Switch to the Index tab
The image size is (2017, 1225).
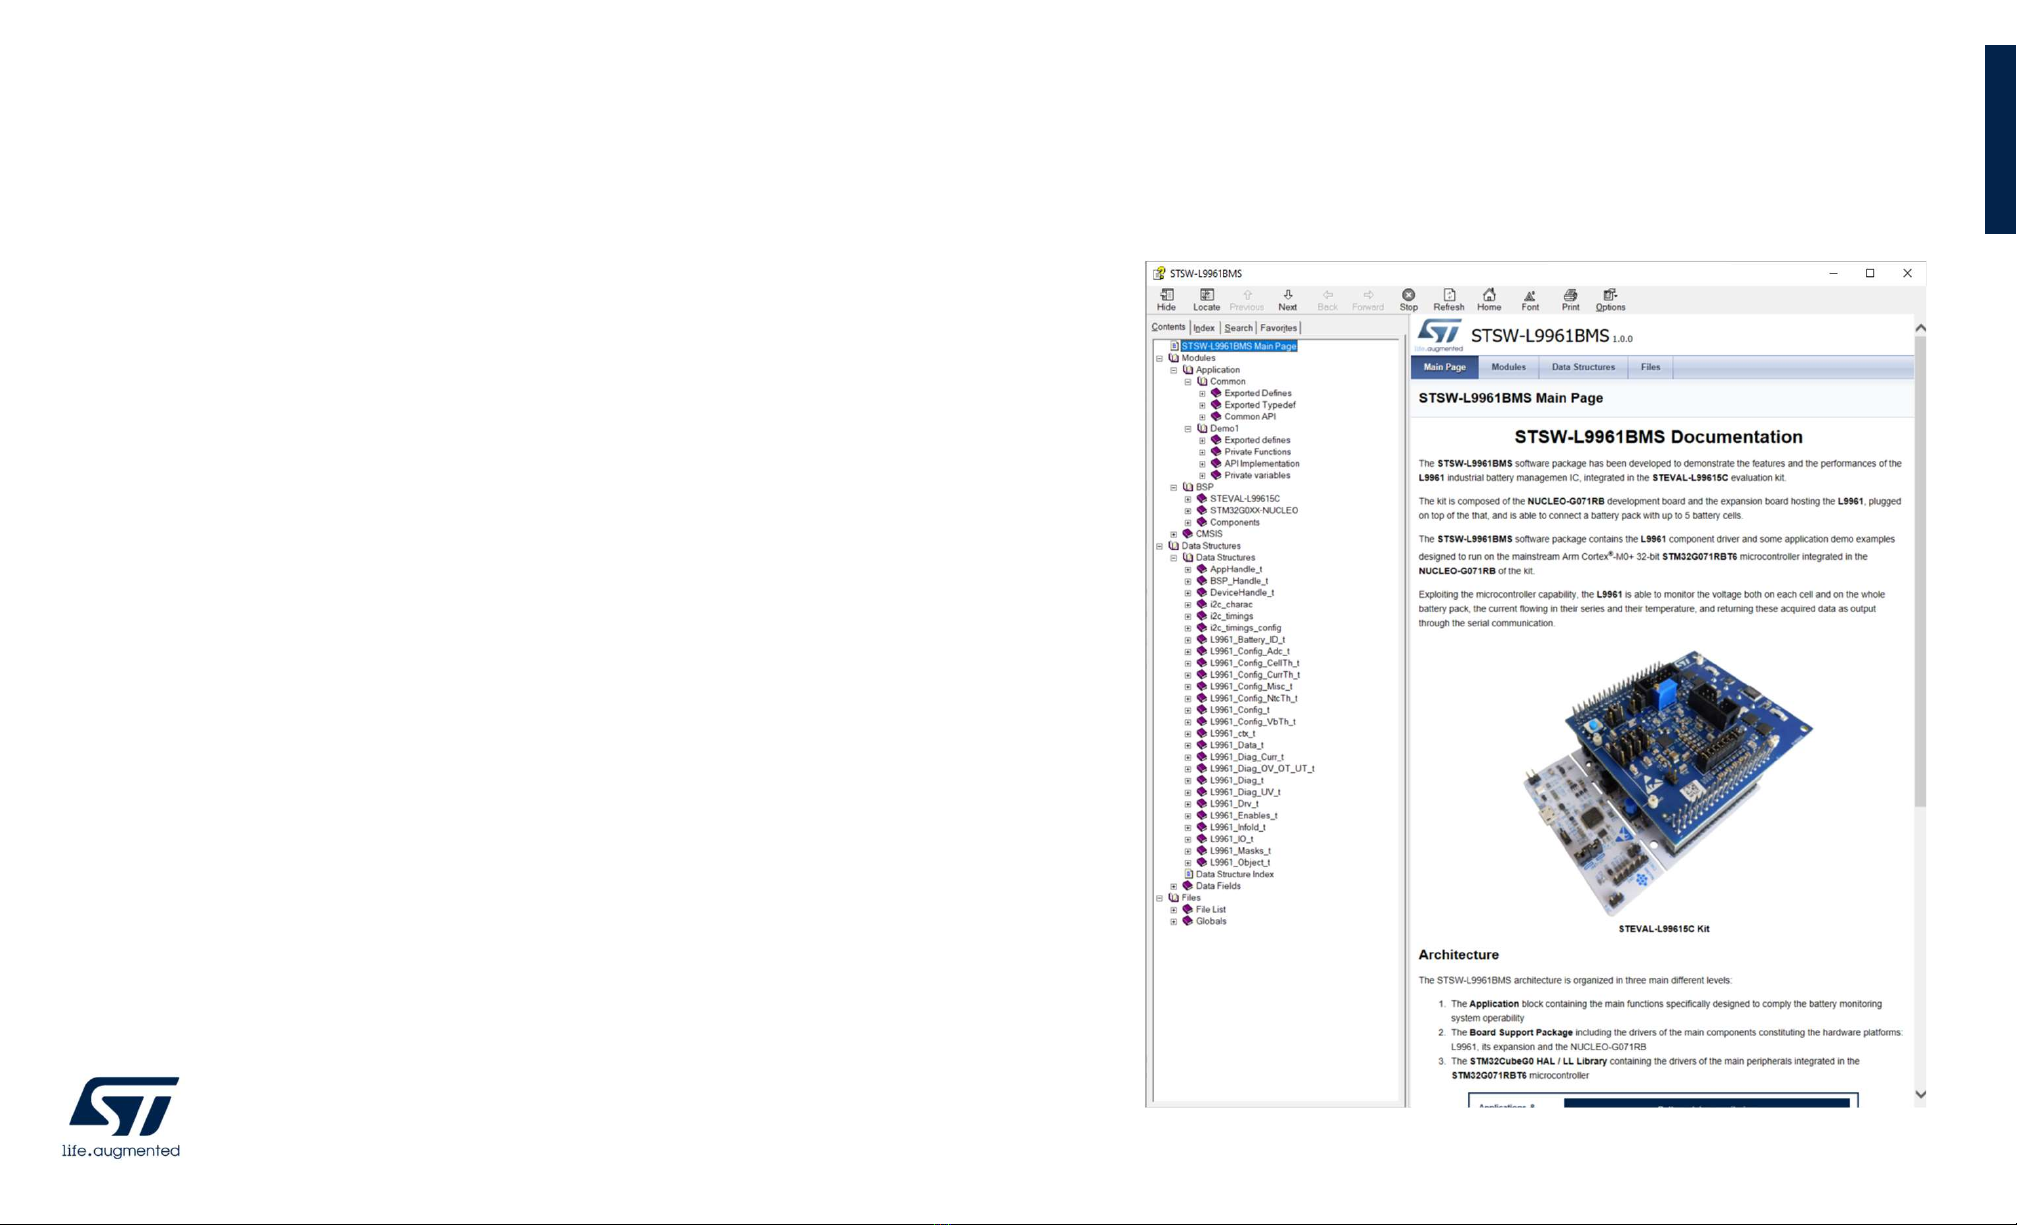click(1204, 328)
